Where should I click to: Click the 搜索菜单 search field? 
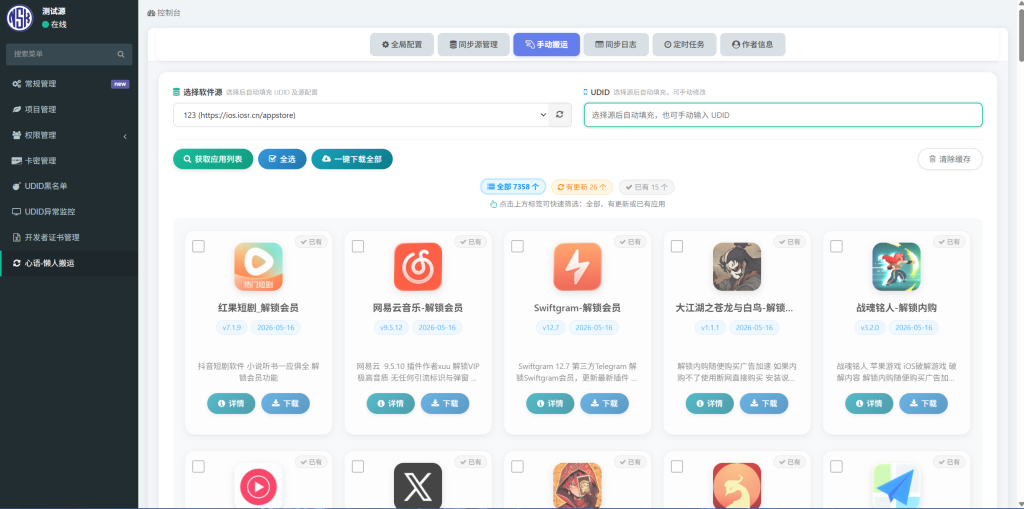(x=69, y=54)
